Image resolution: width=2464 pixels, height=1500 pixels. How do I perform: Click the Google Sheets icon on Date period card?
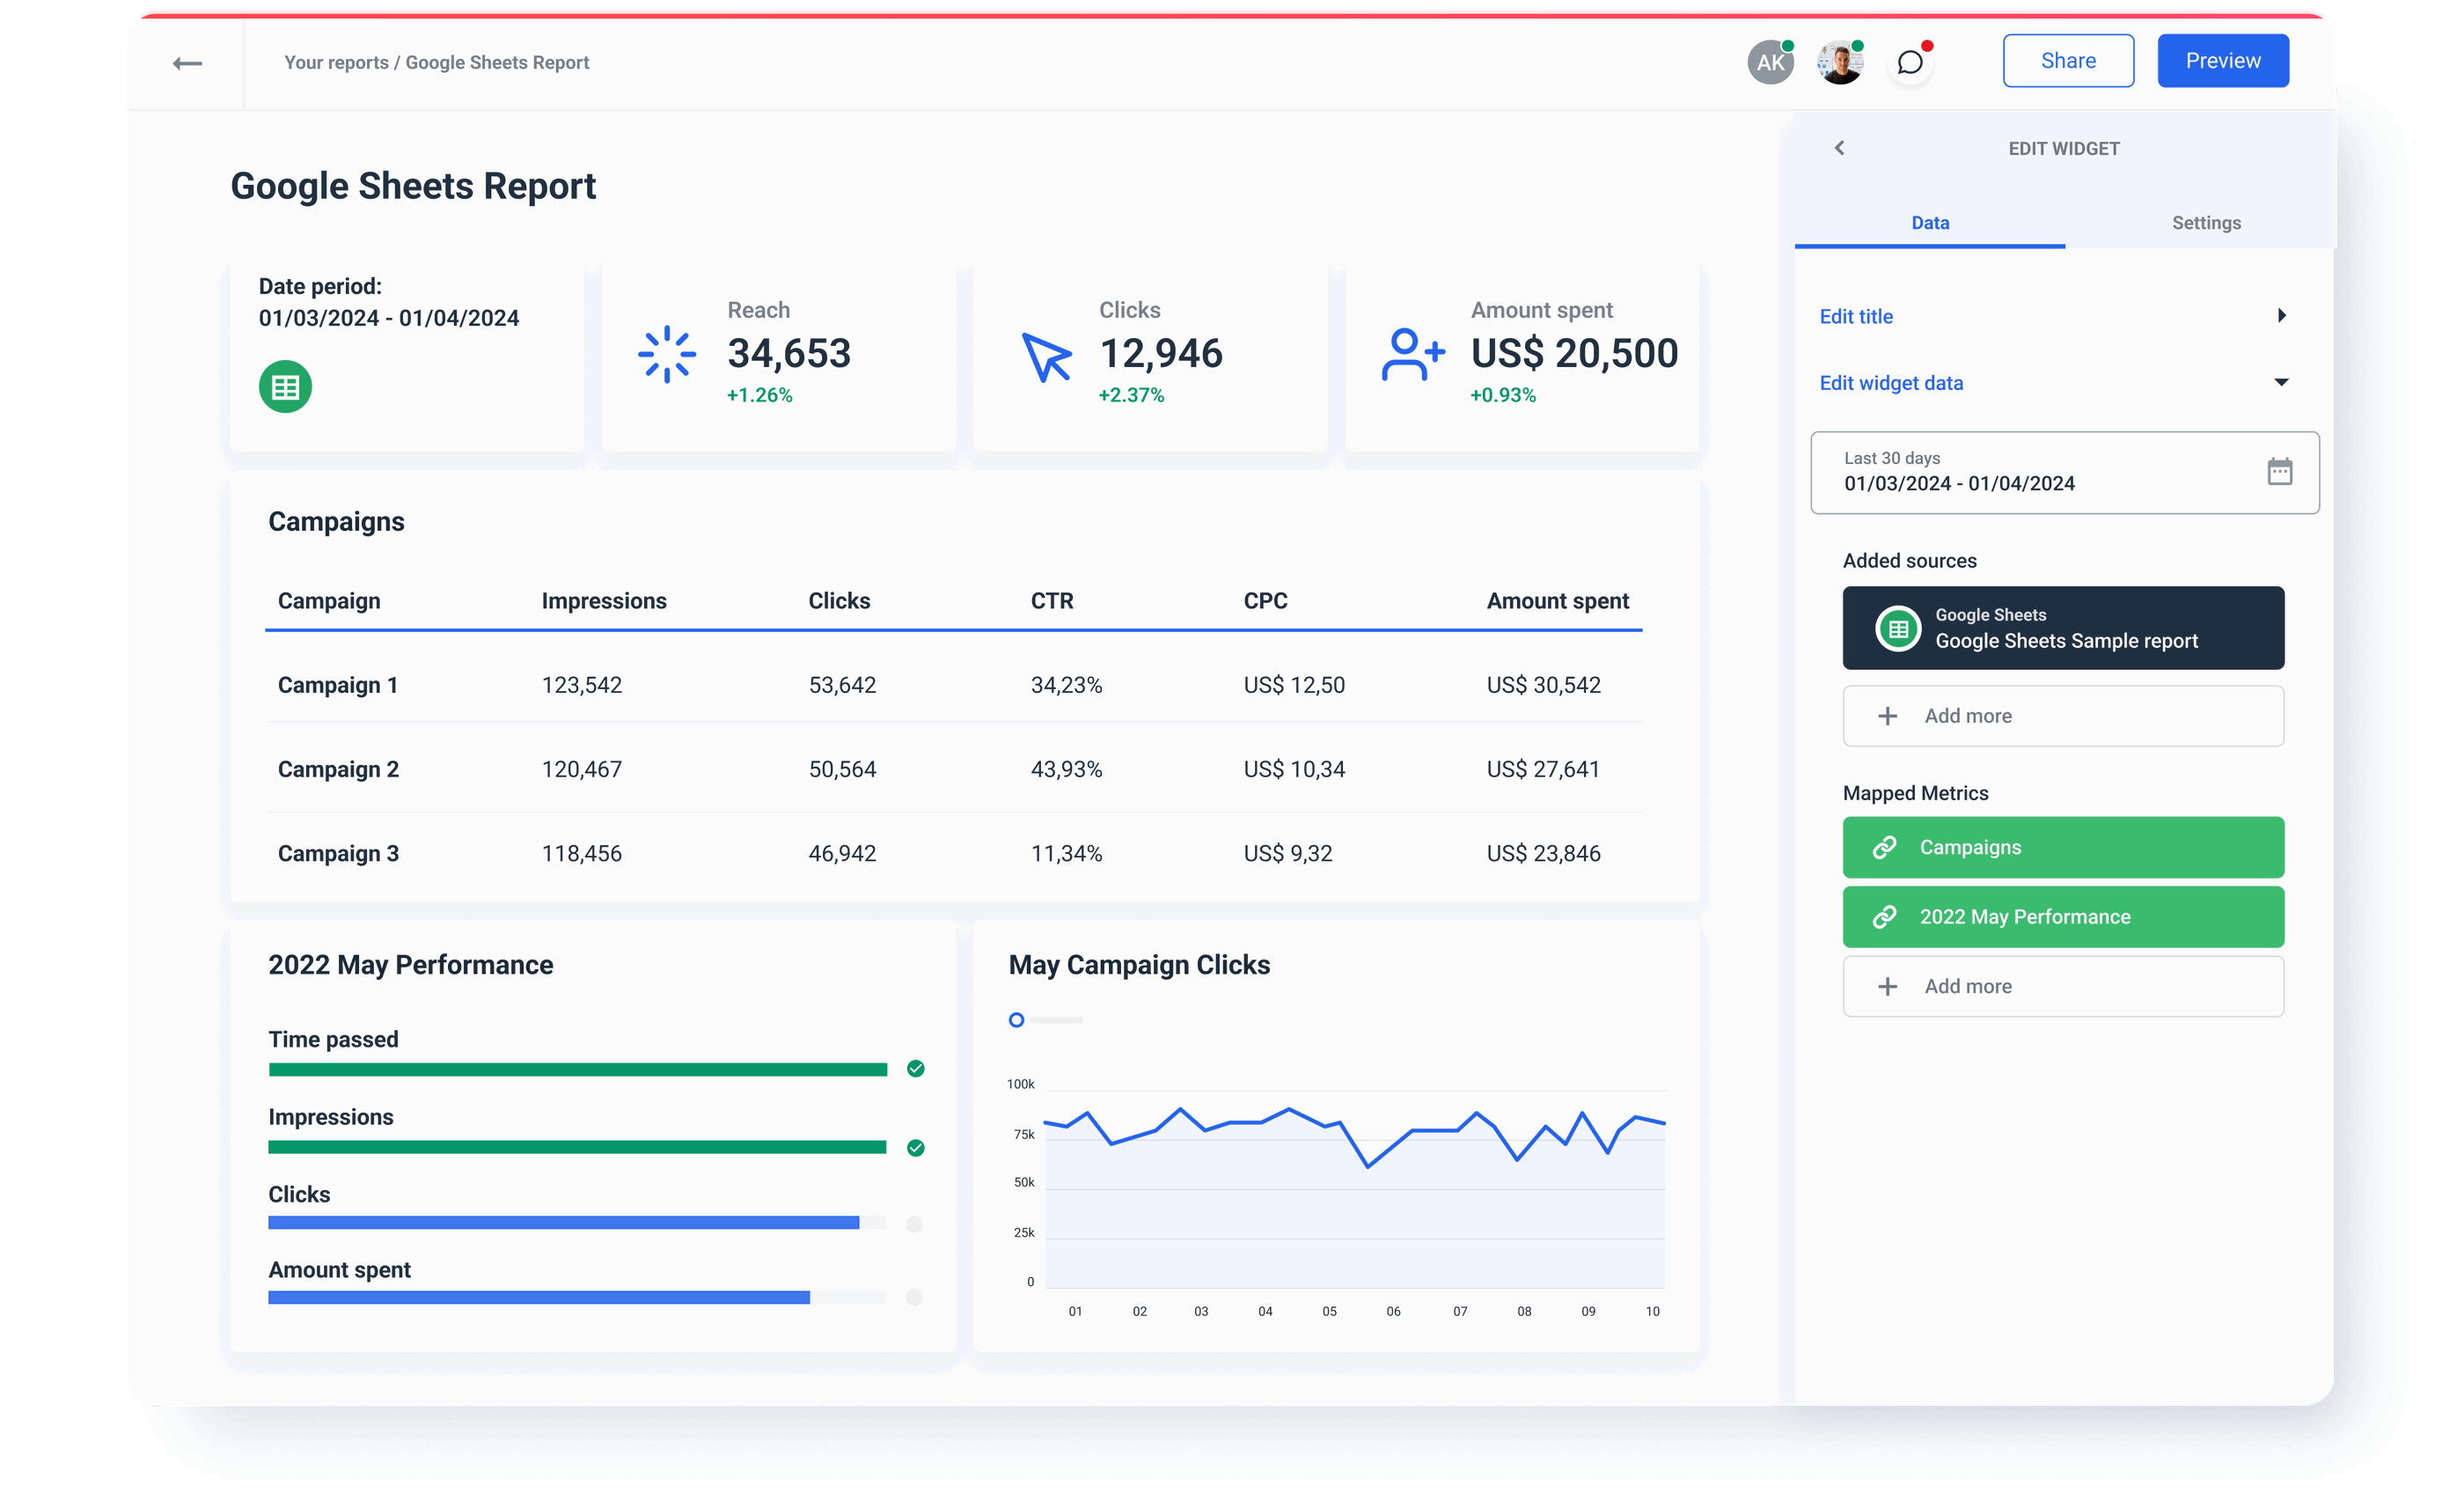(285, 386)
